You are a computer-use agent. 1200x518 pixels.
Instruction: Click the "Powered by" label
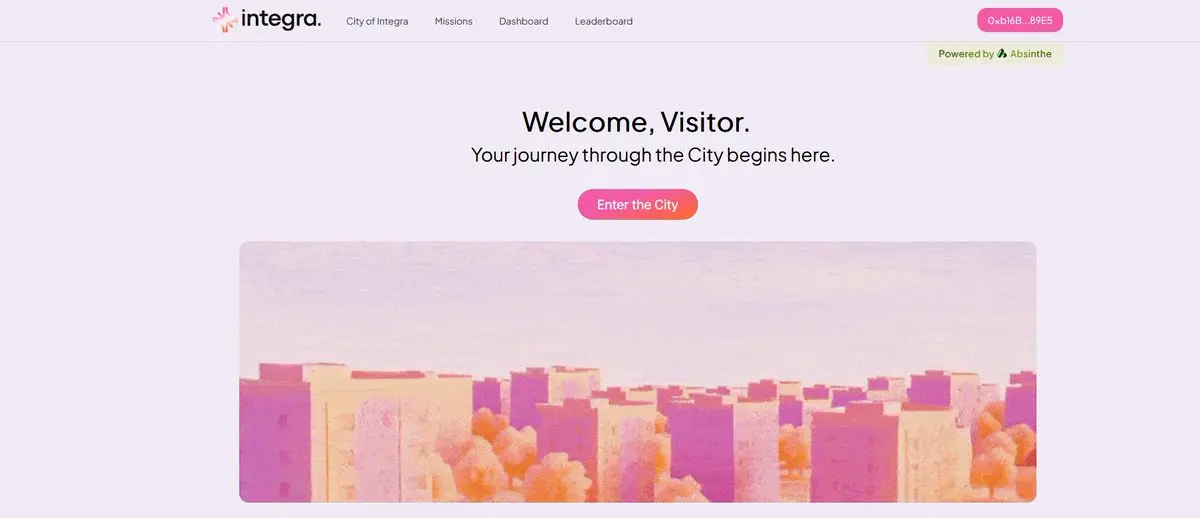coord(966,54)
